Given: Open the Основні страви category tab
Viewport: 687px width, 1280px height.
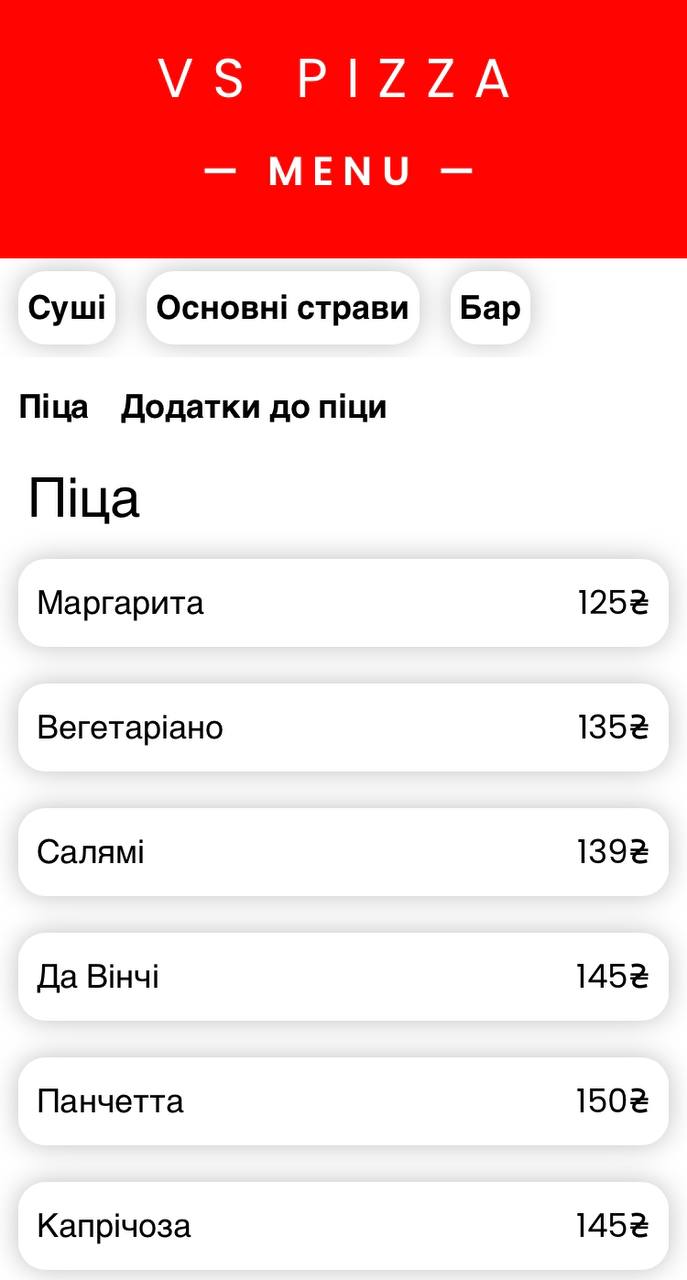Looking at the screenshot, I should 283,308.
